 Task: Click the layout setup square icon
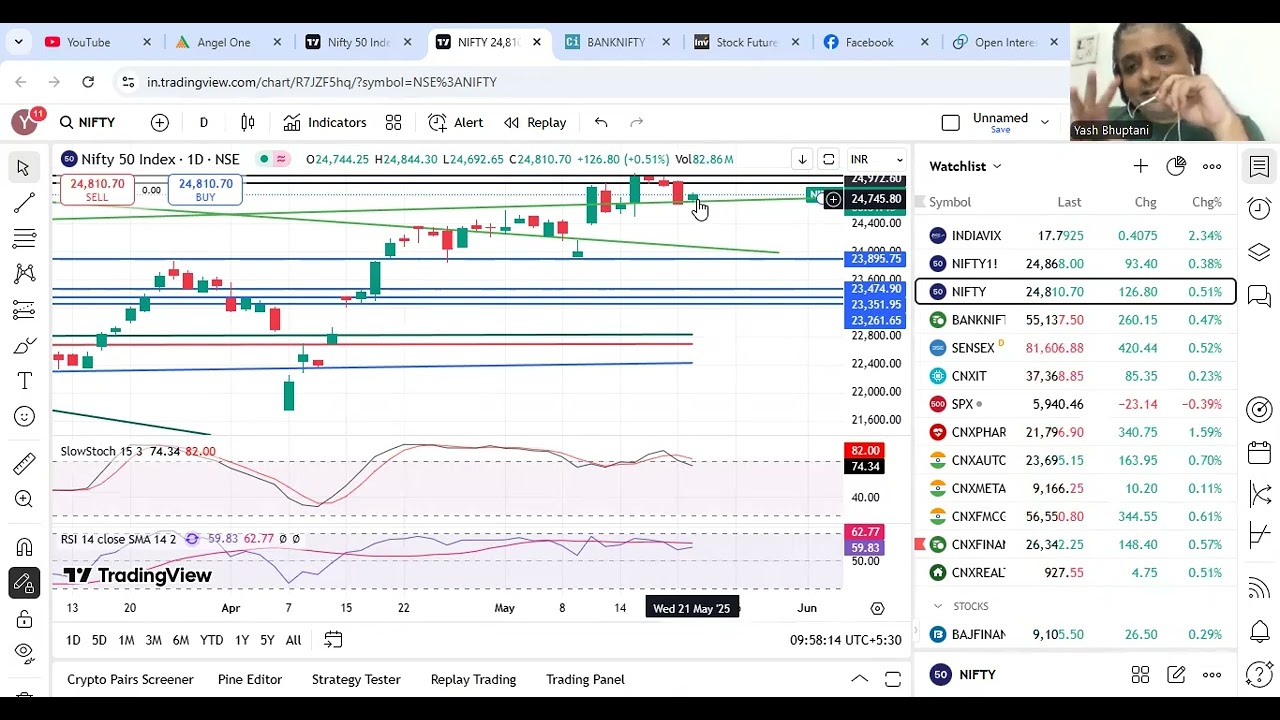pyautogui.click(x=951, y=122)
